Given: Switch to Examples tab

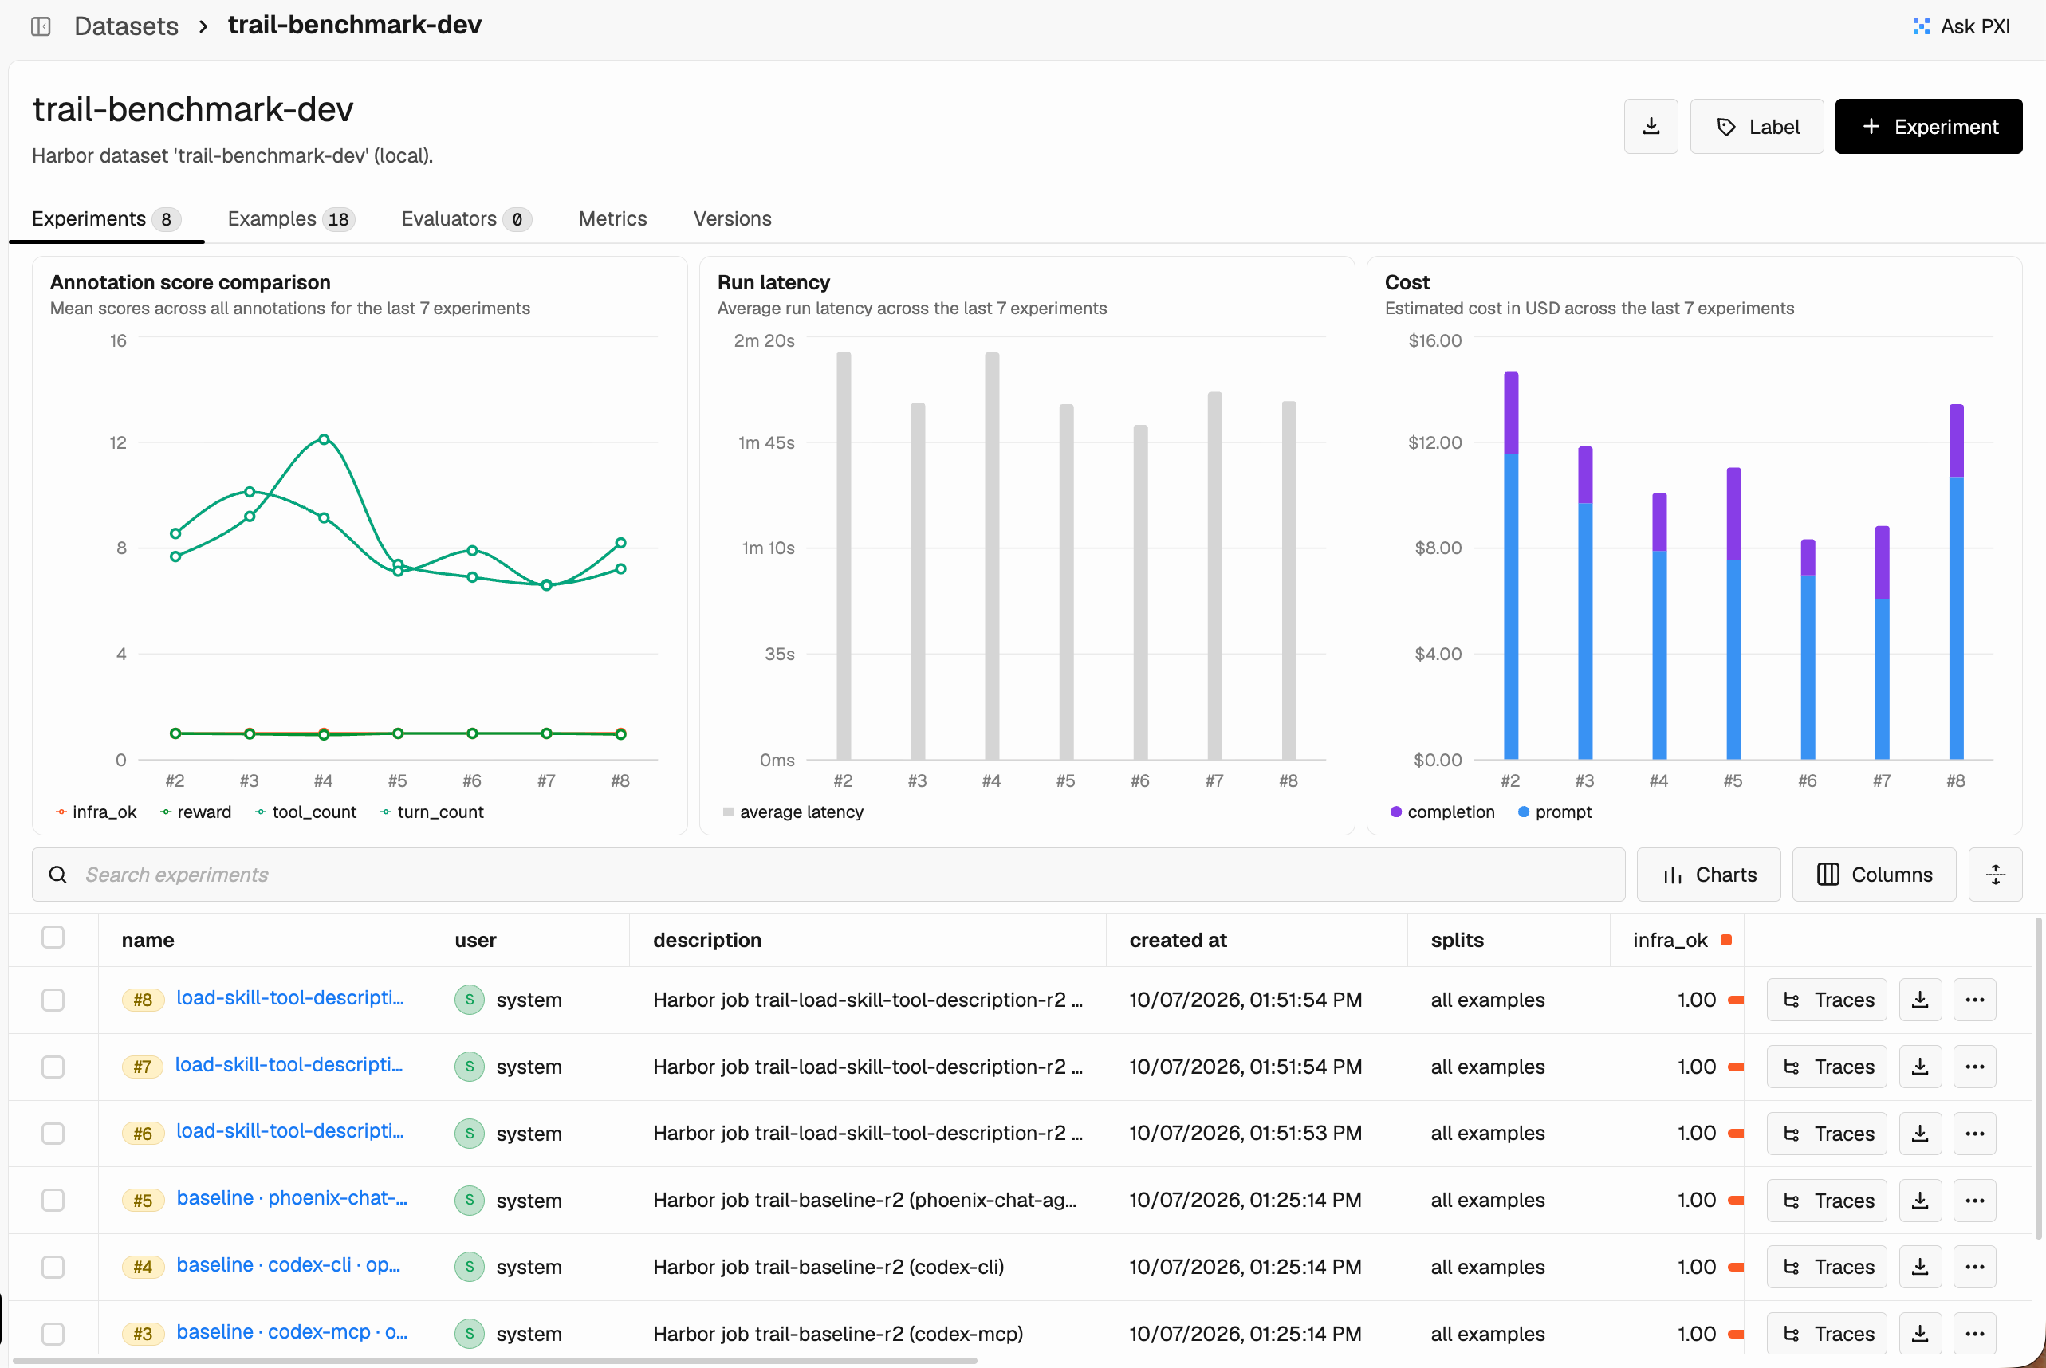Looking at the screenshot, I should (291, 219).
